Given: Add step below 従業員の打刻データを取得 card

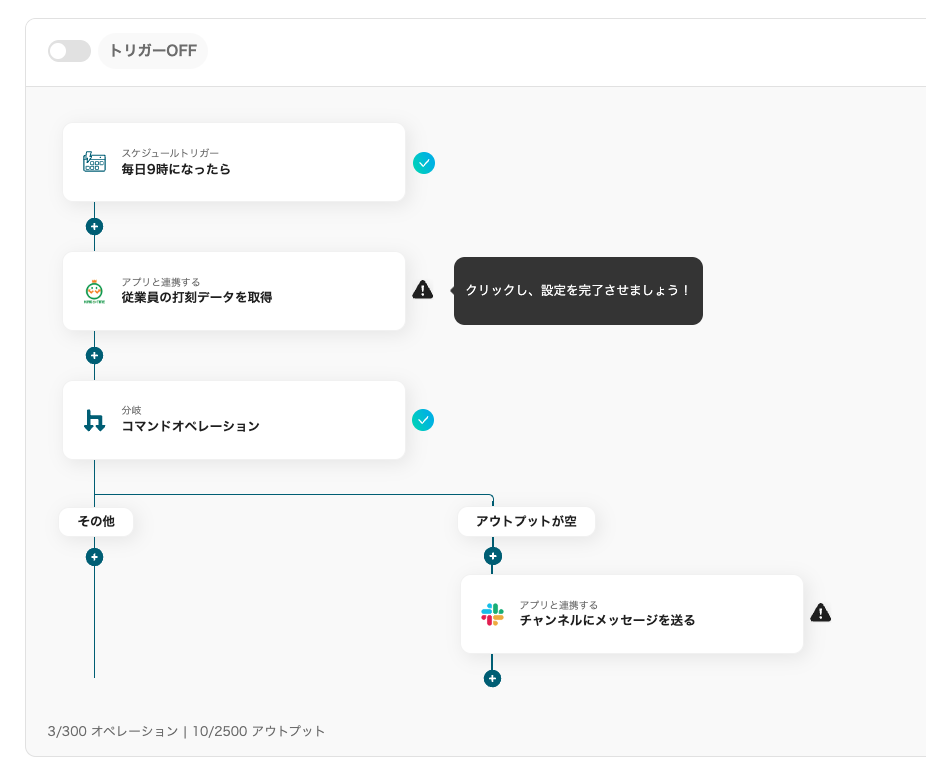Looking at the screenshot, I should click(94, 355).
